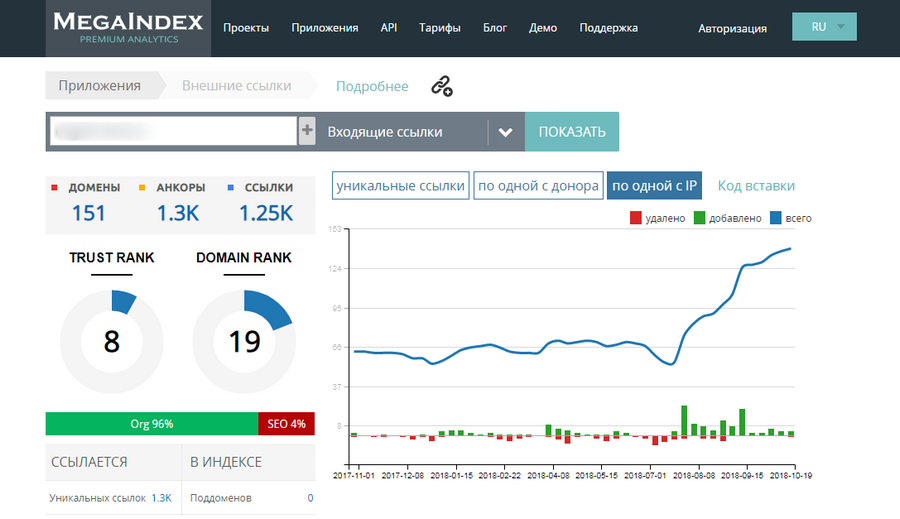Click the ДОМЕНЫ value 151

coord(88,213)
